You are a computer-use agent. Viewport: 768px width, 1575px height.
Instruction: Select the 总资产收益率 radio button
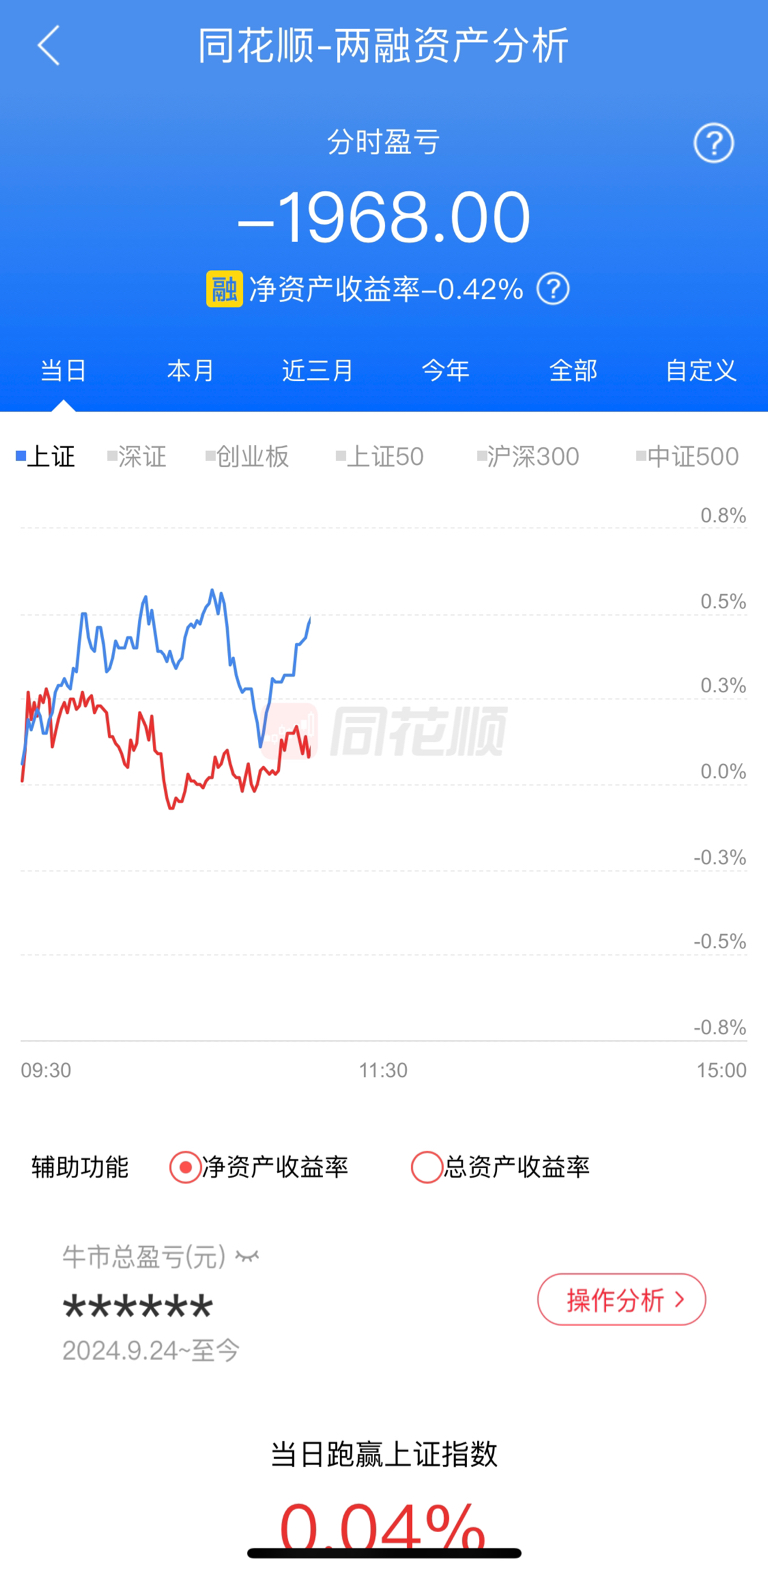point(427,1167)
